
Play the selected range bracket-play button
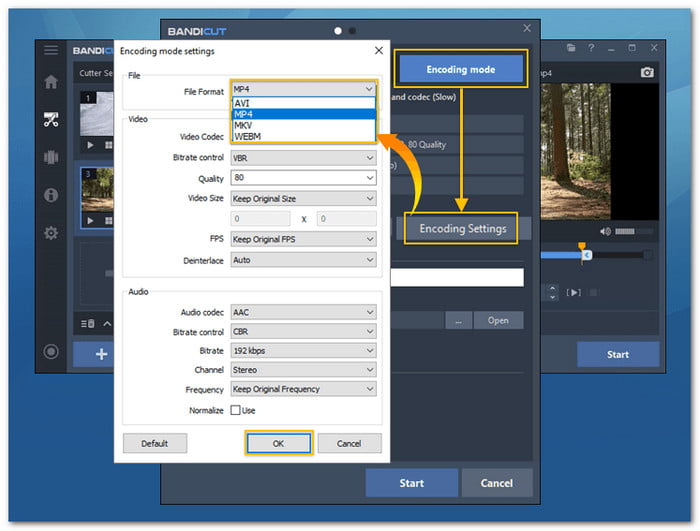[x=574, y=293]
